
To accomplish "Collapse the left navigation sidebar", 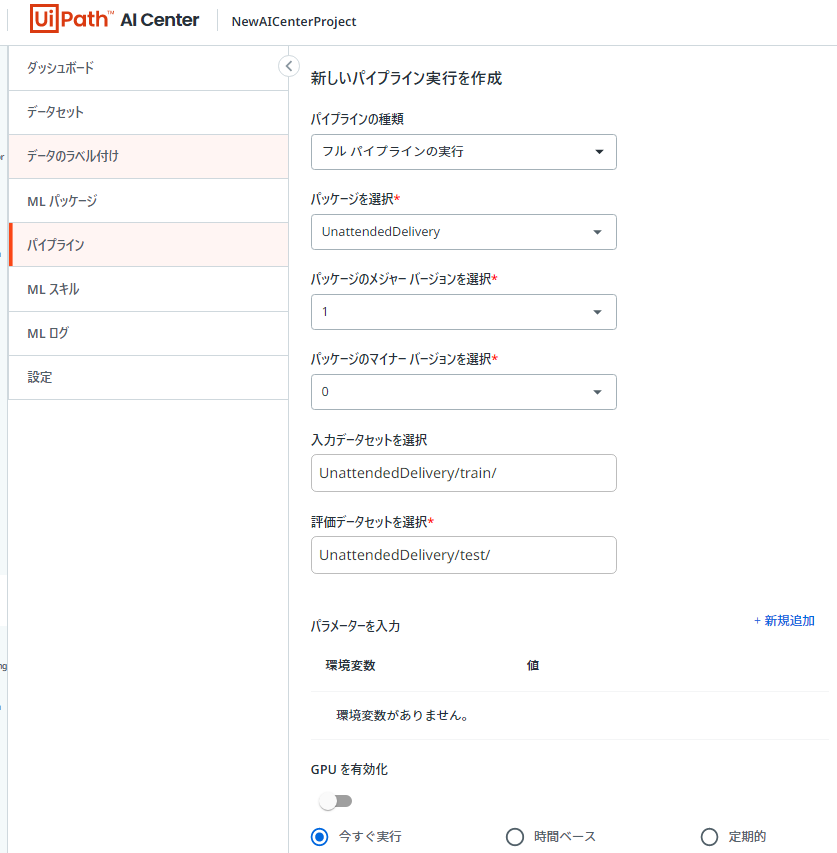I will (289, 65).
